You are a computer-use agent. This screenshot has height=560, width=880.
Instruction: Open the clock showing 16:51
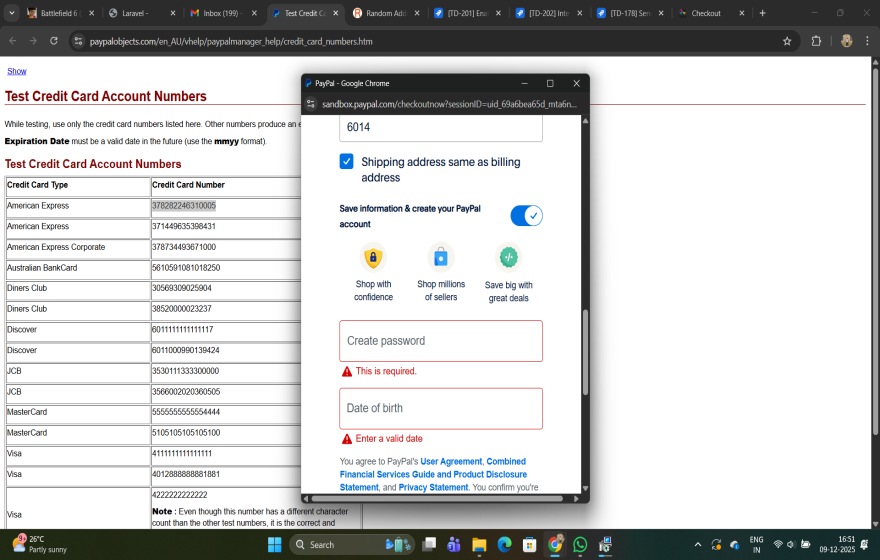pyautogui.click(x=837, y=544)
